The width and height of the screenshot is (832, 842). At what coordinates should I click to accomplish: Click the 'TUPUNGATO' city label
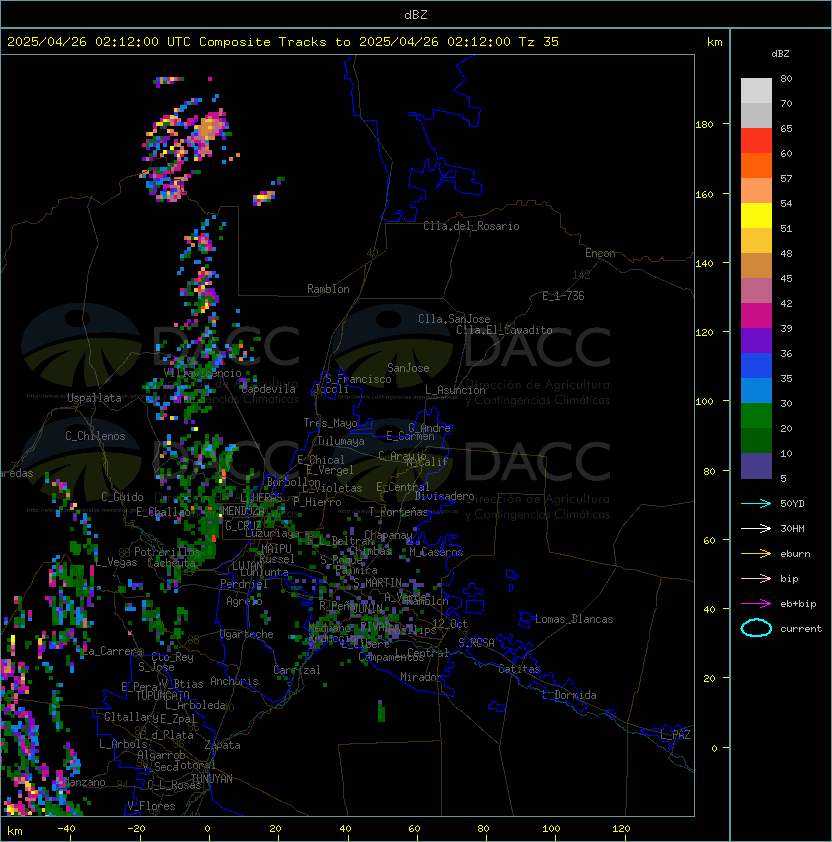[162, 695]
